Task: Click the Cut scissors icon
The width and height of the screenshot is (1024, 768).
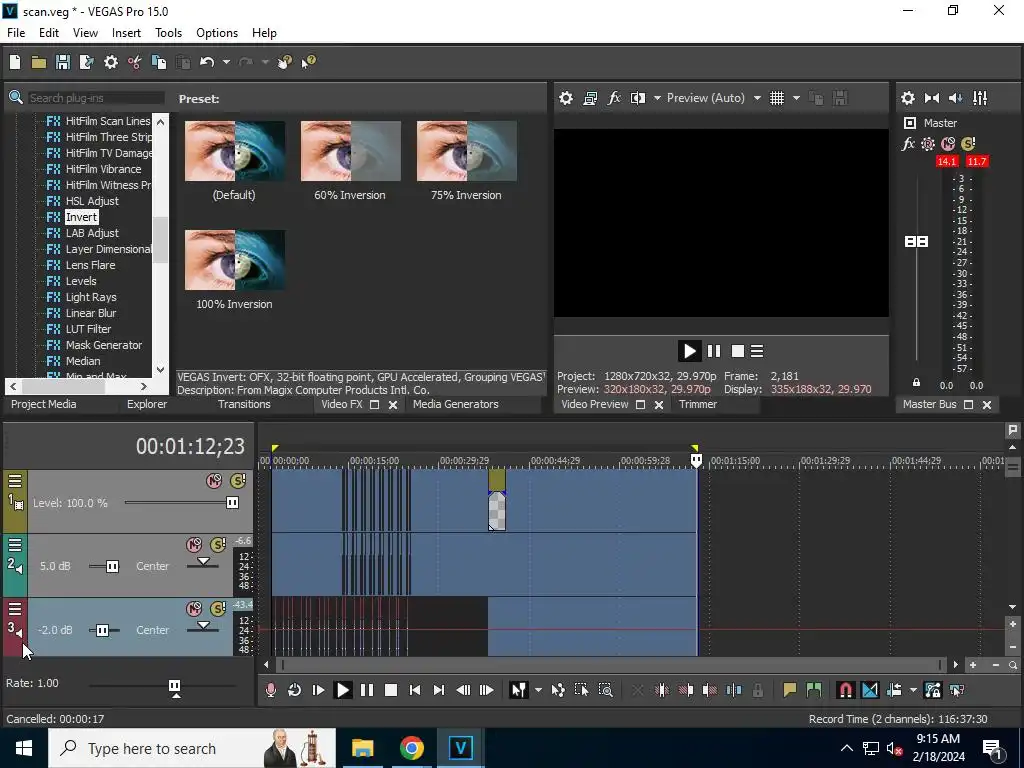Action: click(x=135, y=62)
